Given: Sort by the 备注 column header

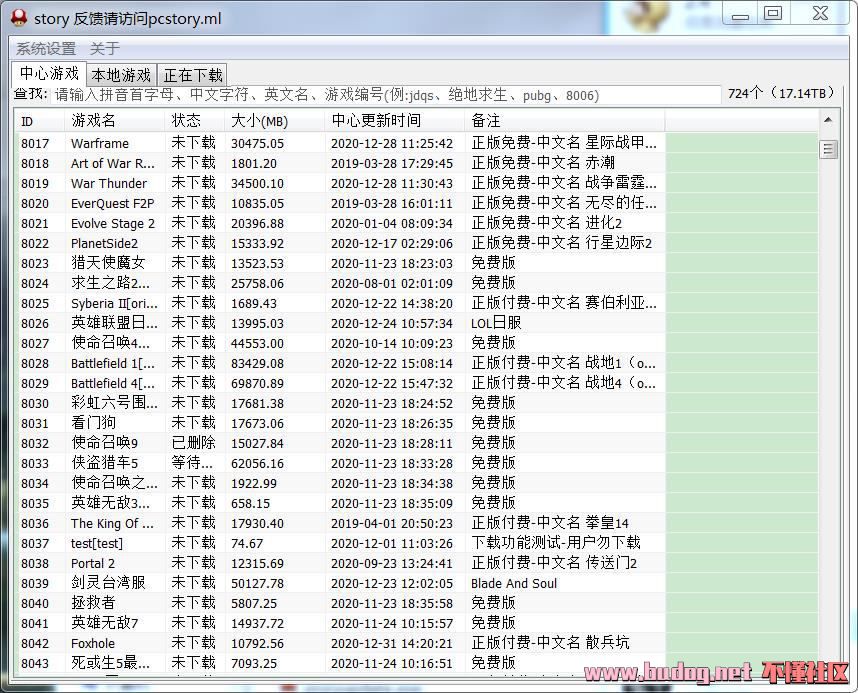Looking at the screenshot, I should tap(565, 120).
